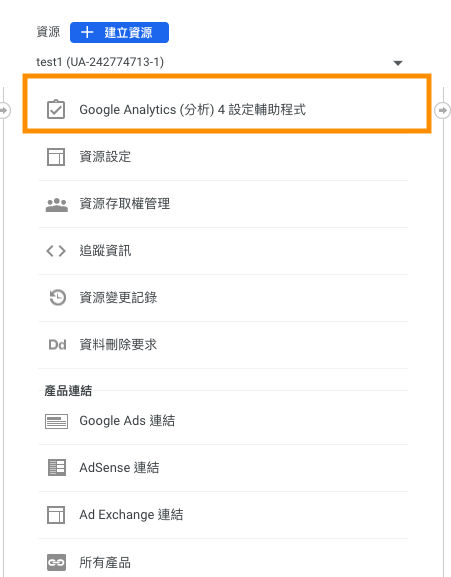Click the people icon for 資源存取權管理
The image size is (451, 577).
tap(57, 205)
